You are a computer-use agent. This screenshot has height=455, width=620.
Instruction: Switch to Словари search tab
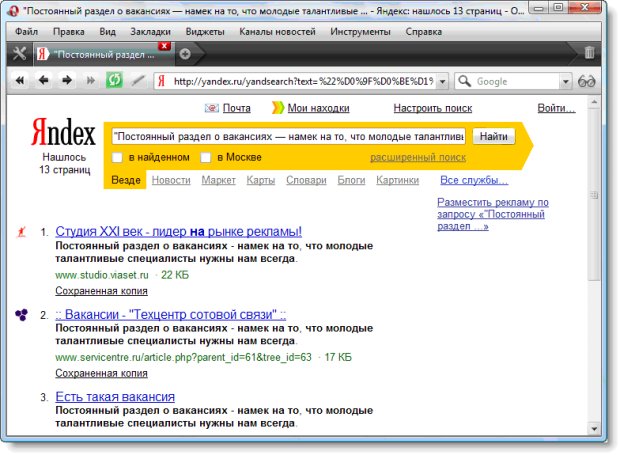[306, 180]
